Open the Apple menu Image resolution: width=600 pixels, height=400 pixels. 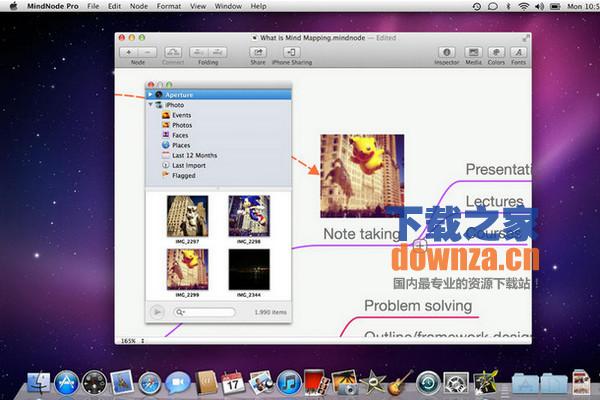pyautogui.click(x=13, y=6)
